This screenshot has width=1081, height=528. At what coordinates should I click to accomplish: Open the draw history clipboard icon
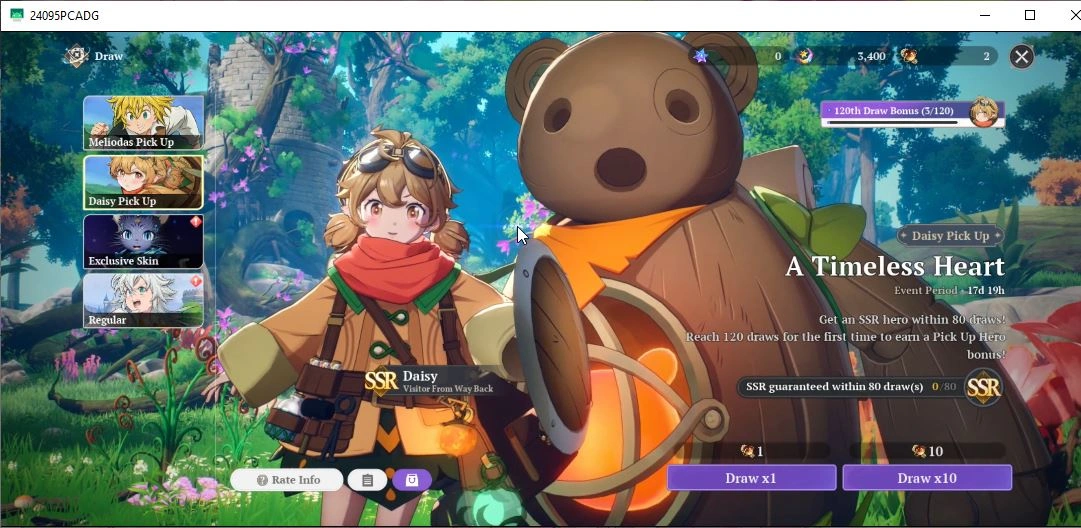(x=367, y=480)
